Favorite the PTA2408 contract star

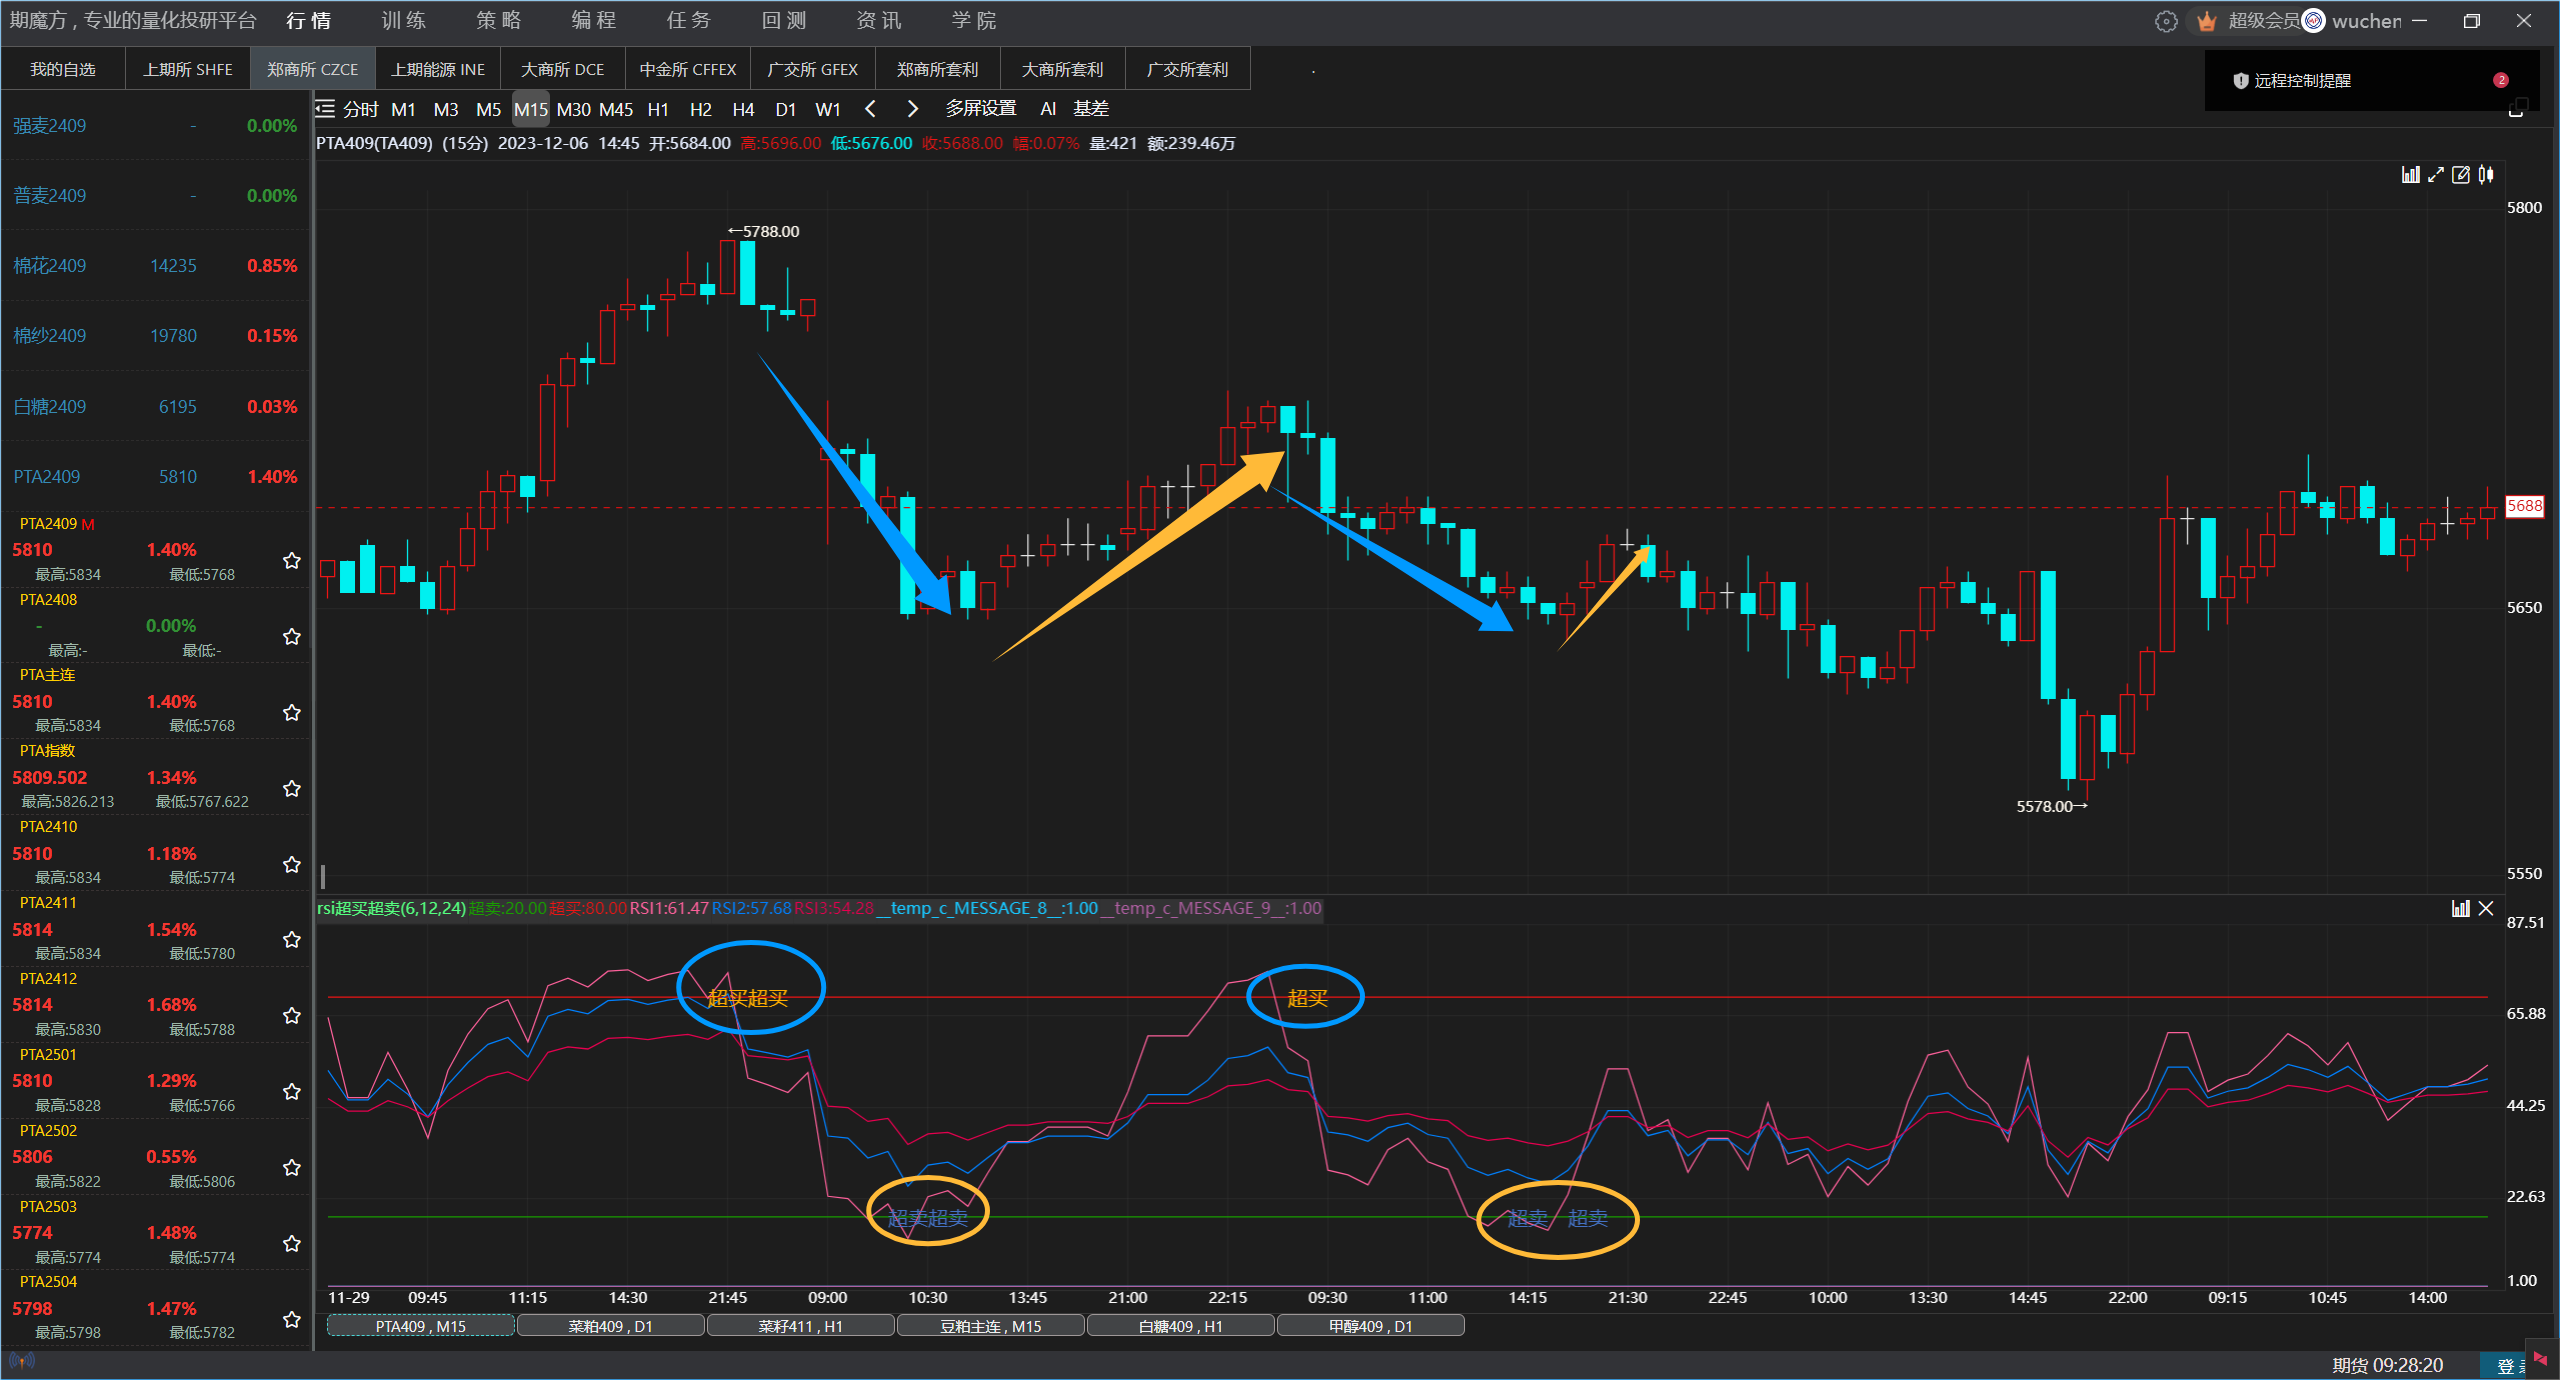tap(292, 636)
